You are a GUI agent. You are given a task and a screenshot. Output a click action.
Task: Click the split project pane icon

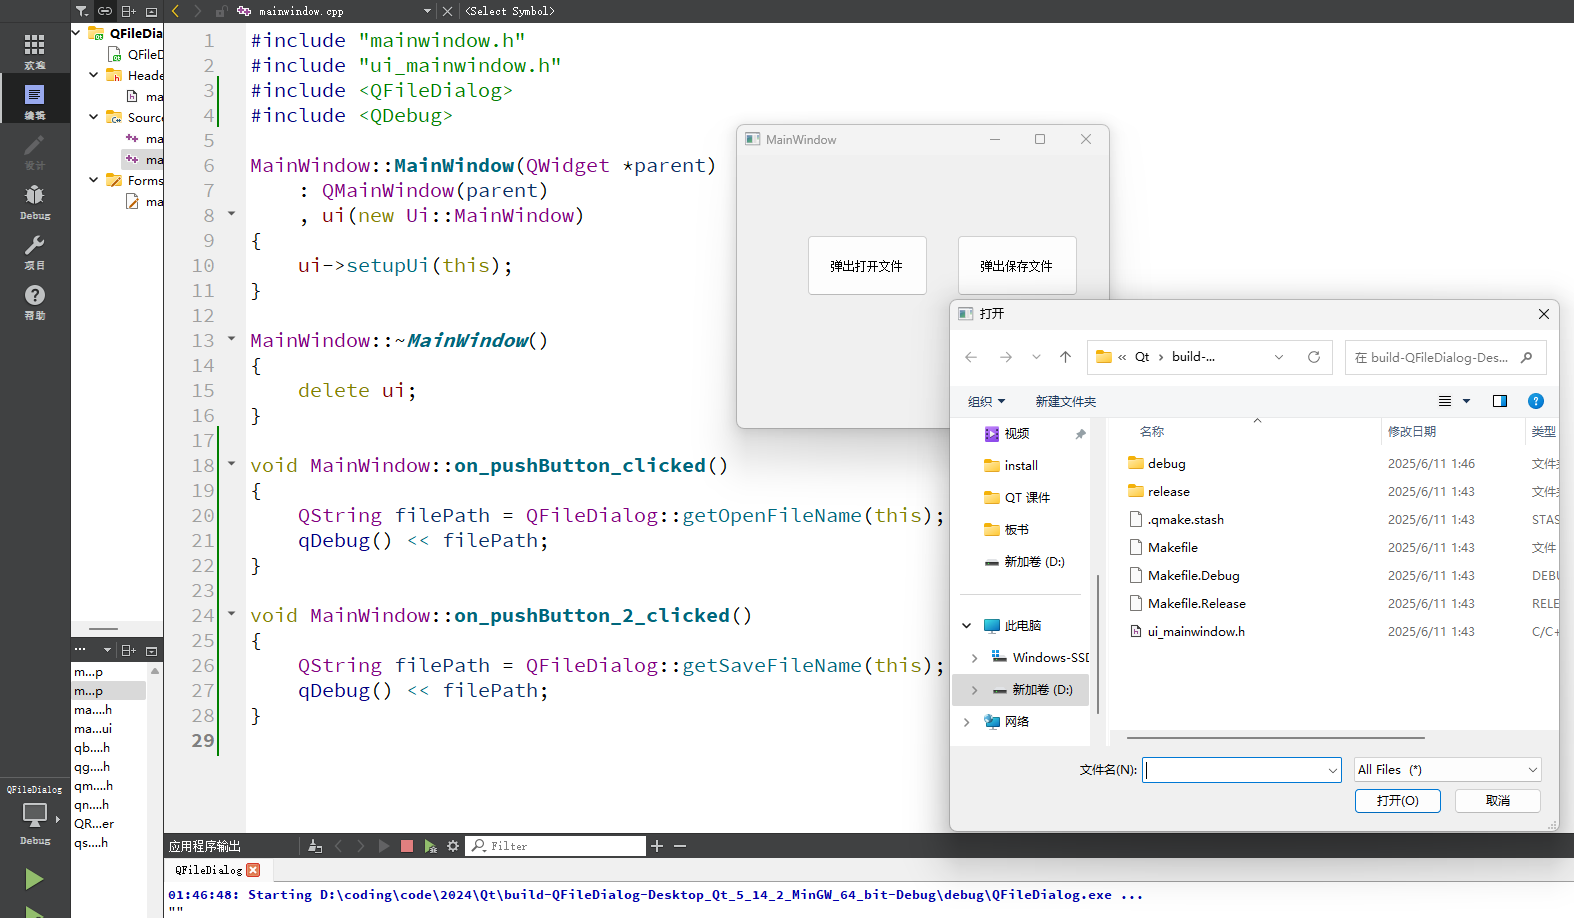coord(129,11)
